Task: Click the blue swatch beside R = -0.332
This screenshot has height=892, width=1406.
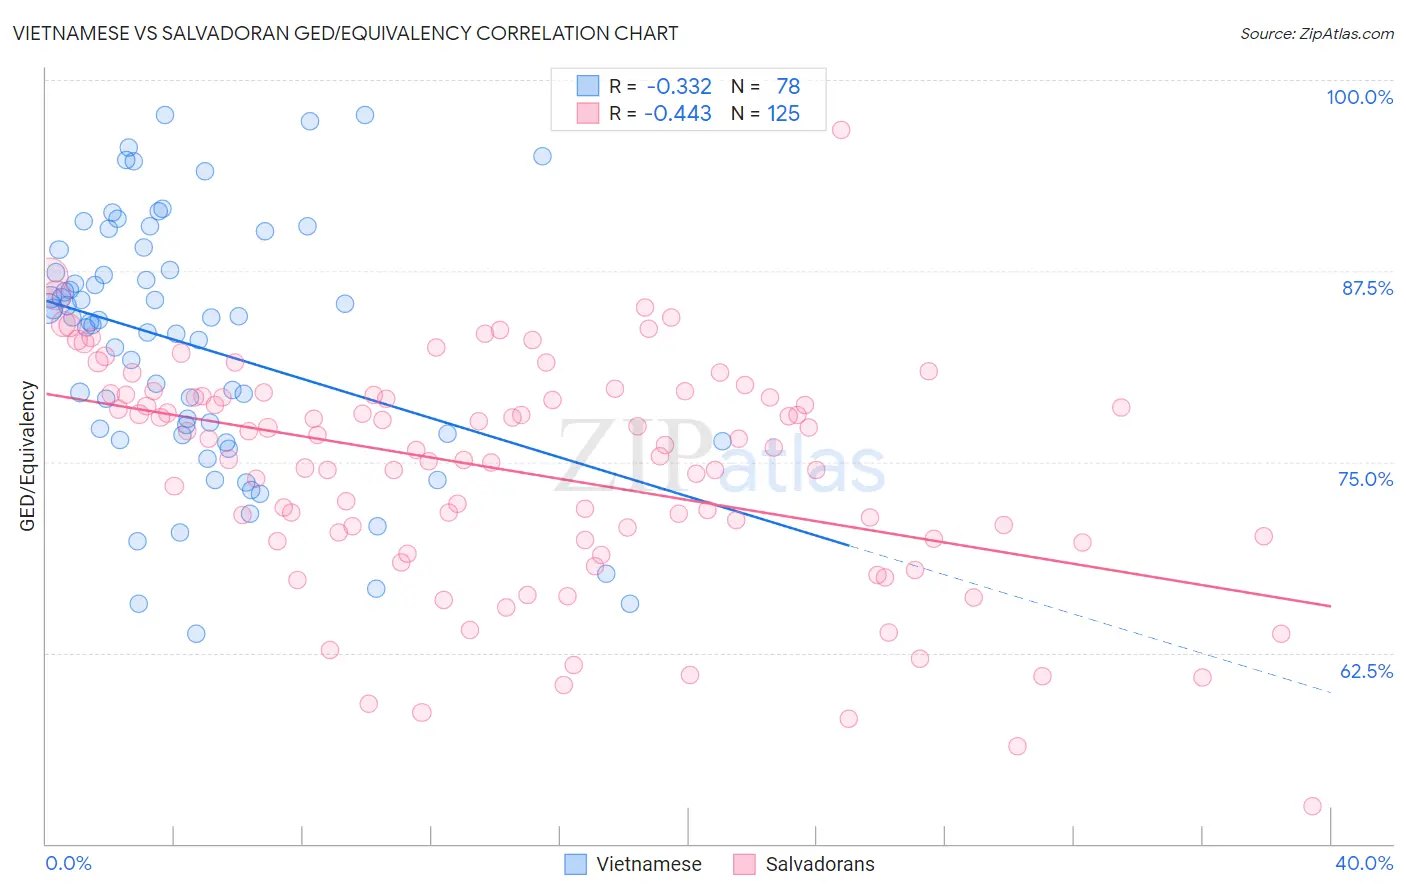Action: coord(587,86)
